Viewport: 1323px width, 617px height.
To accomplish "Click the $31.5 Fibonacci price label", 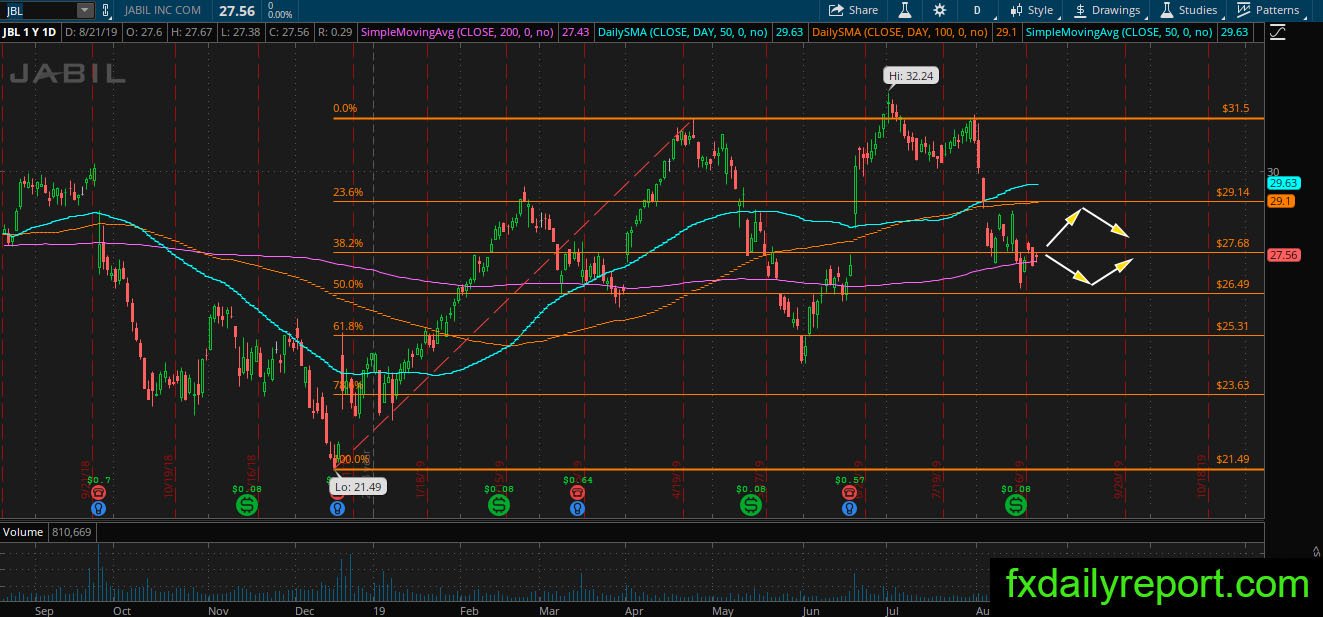I will point(1236,108).
